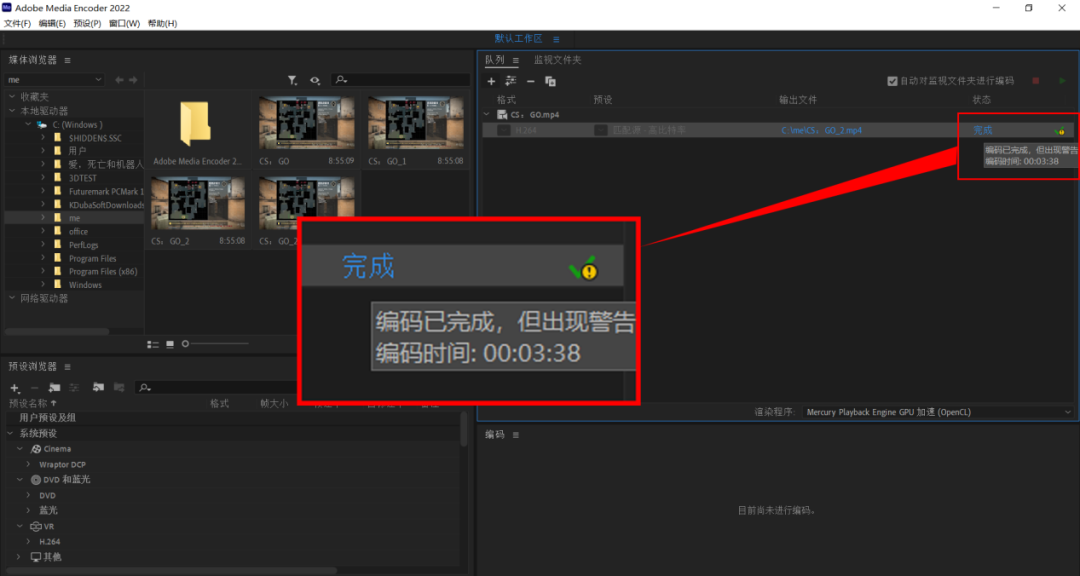Open the 编辑(E) menu
This screenshot has width=1080, height=576.
52,23
